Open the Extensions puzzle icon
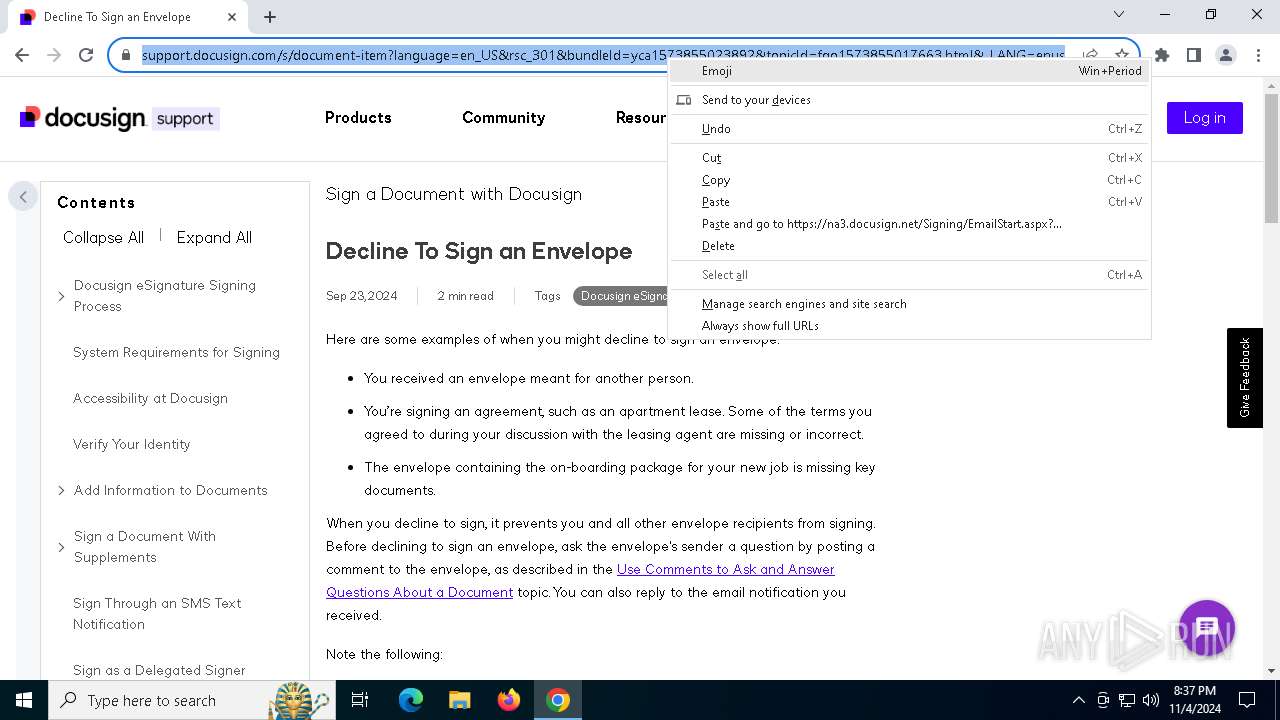This screenshot has height=720, width=1280. 1162,55
